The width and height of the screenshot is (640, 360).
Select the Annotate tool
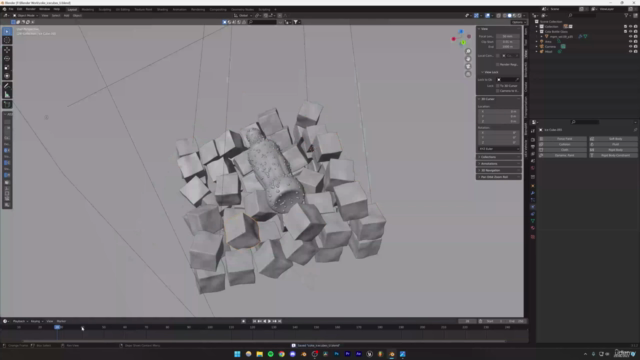click(7, 86)
